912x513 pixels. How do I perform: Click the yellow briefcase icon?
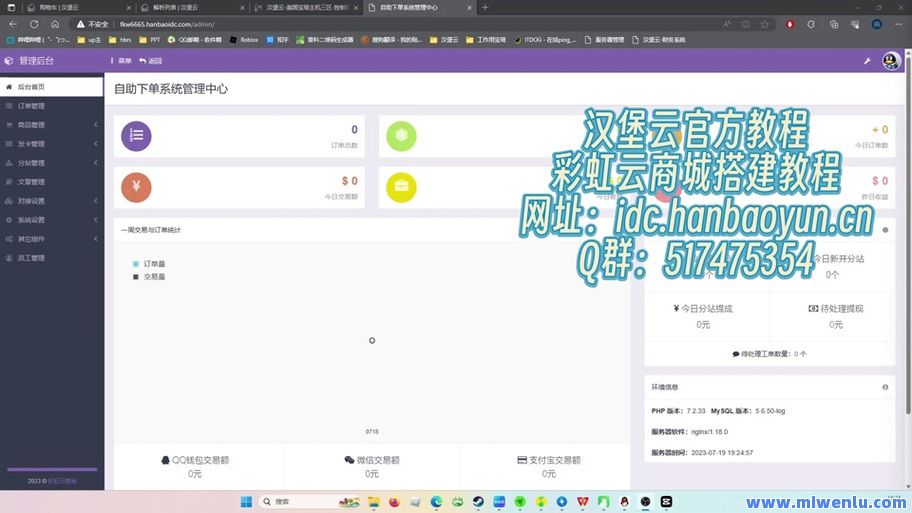[401, 187]
